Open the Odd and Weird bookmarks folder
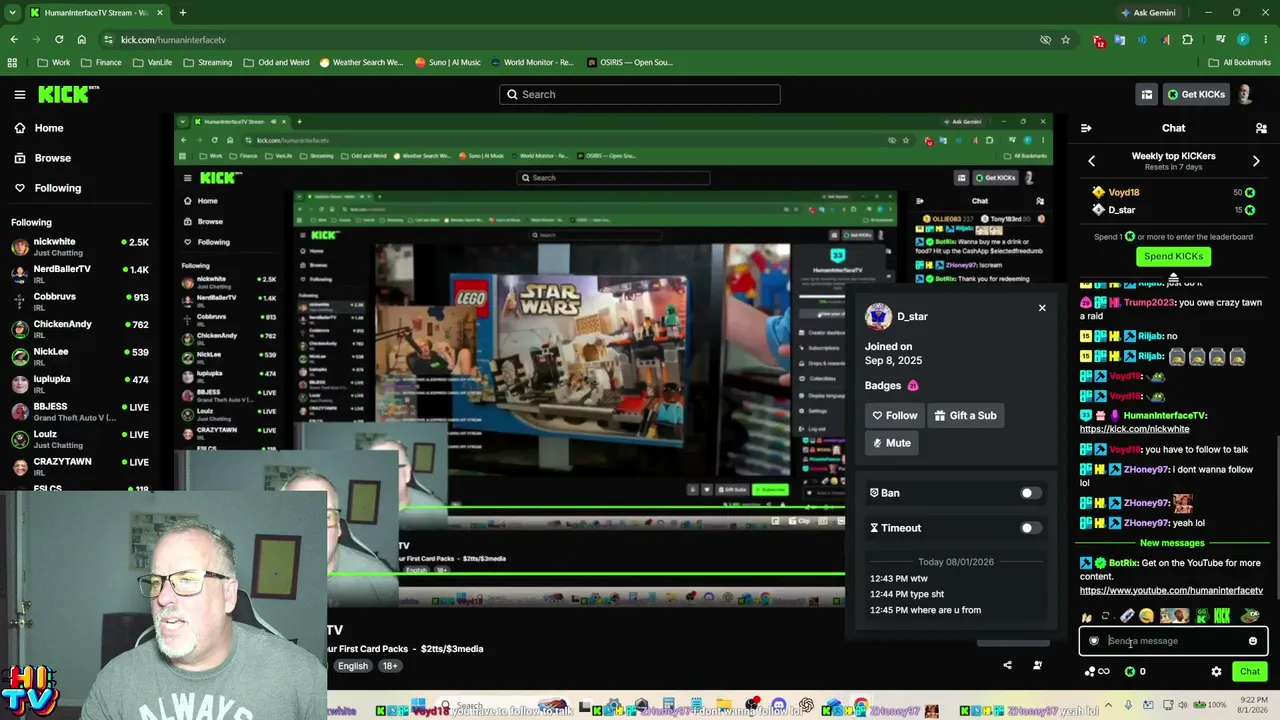This screenshot has height=720, width=1280. tap(276, 62)
